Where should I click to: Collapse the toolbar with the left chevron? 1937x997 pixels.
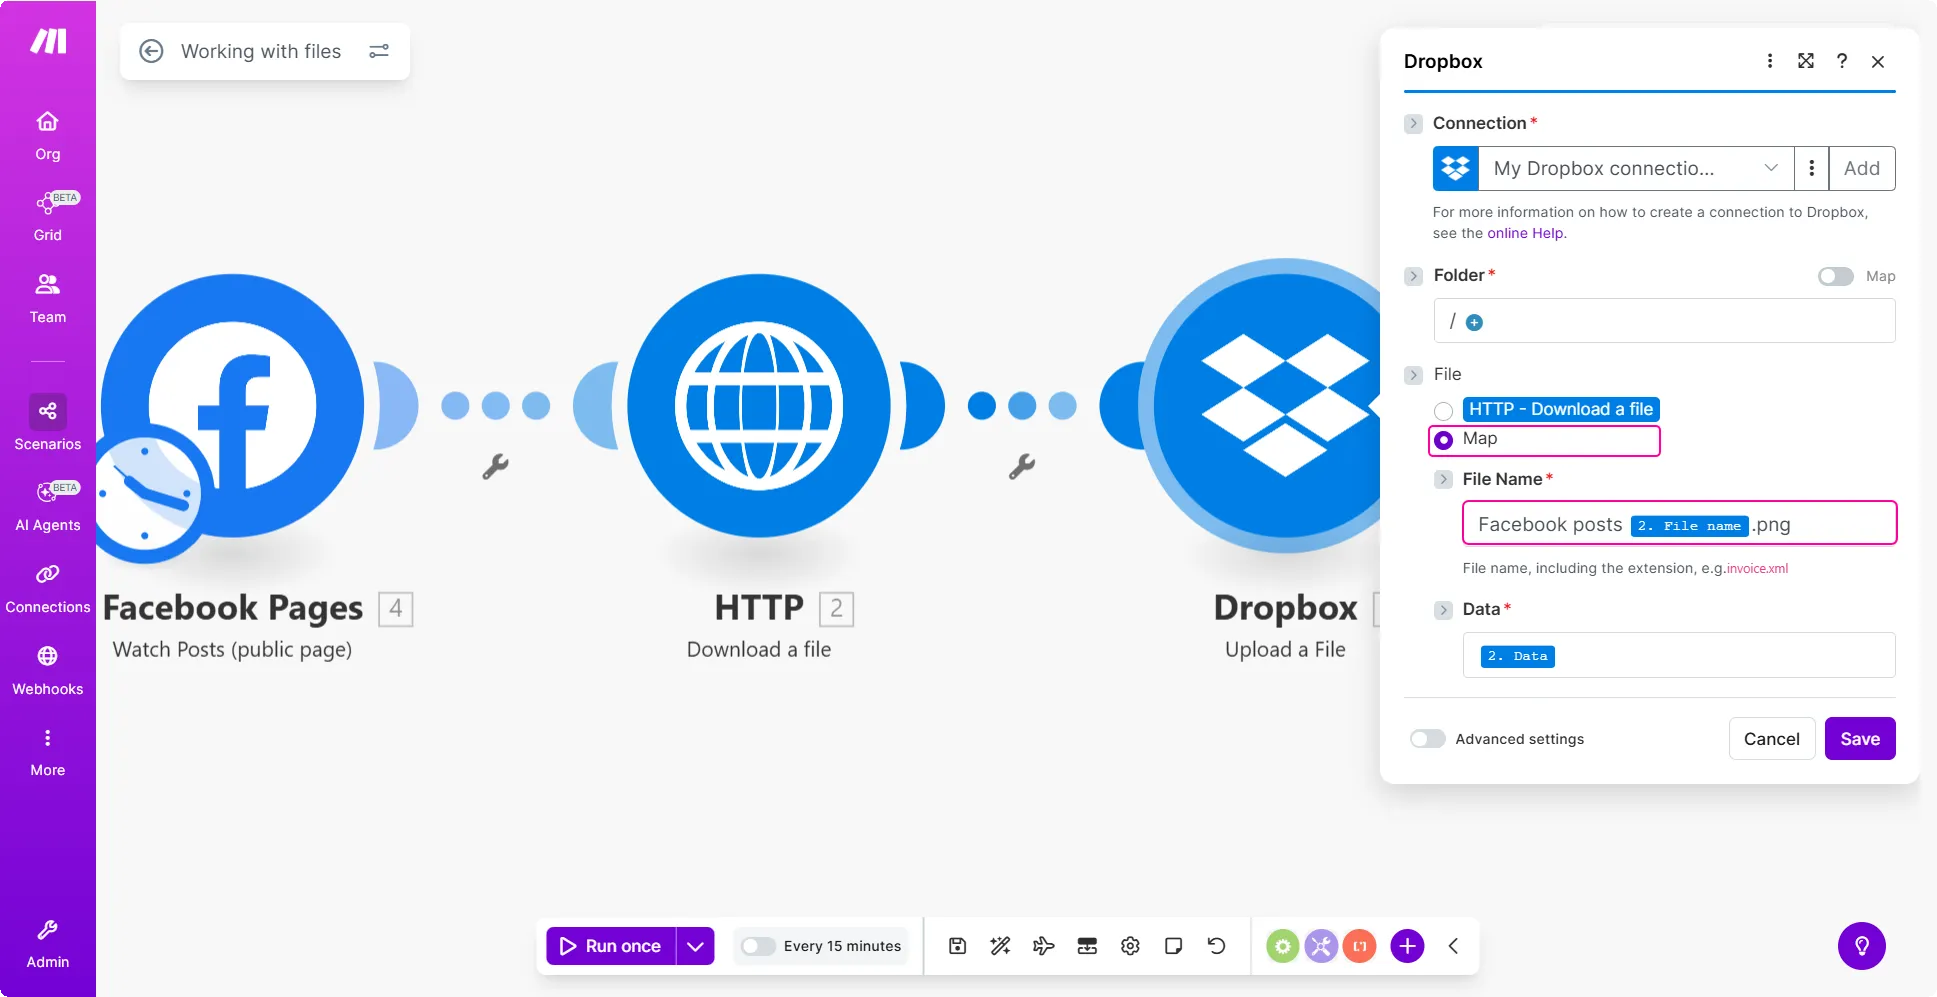(x=1453, y=946)
